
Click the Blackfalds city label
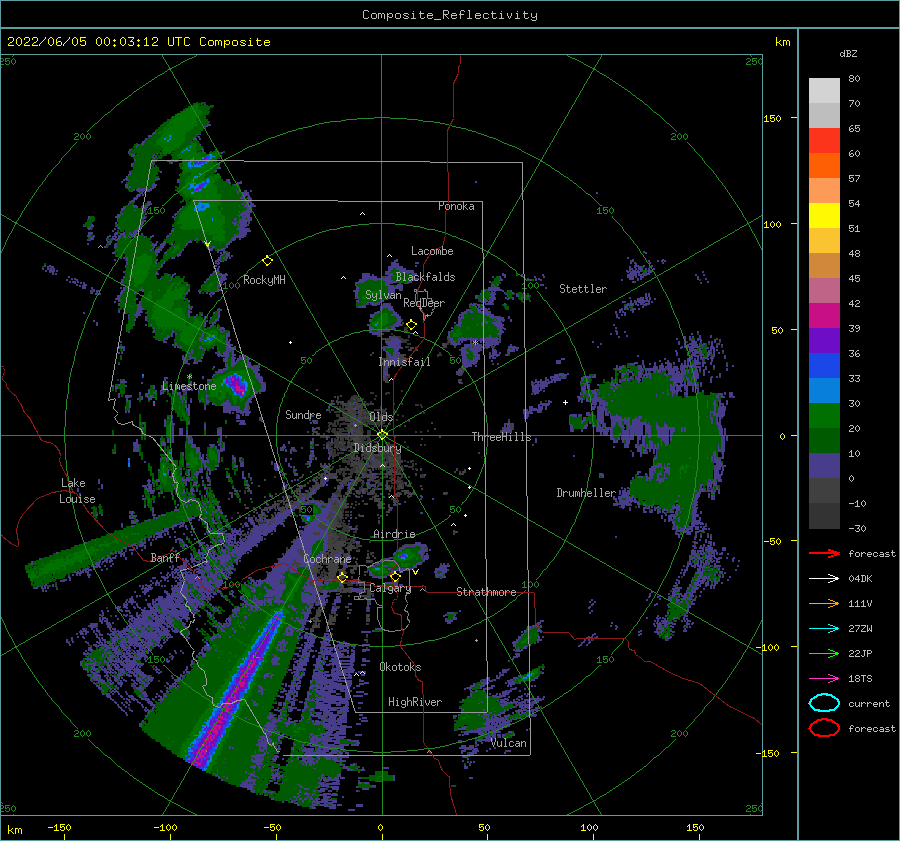(x=425, y=277)
